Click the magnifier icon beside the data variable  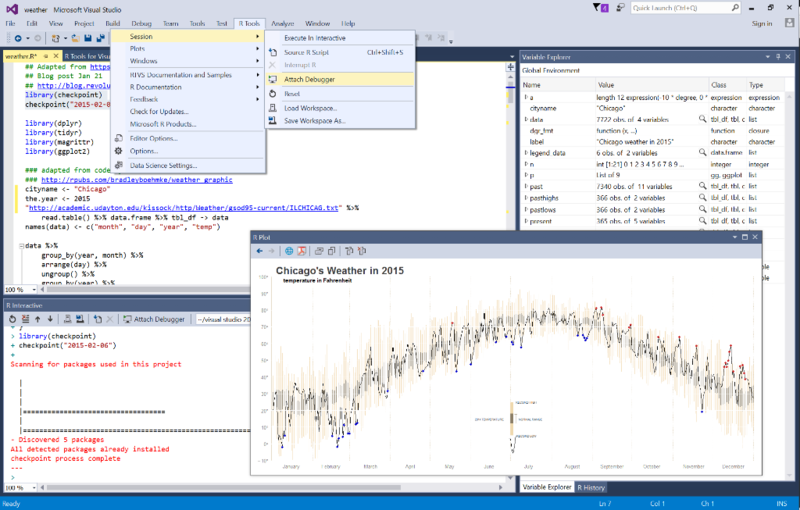point(704,119)
